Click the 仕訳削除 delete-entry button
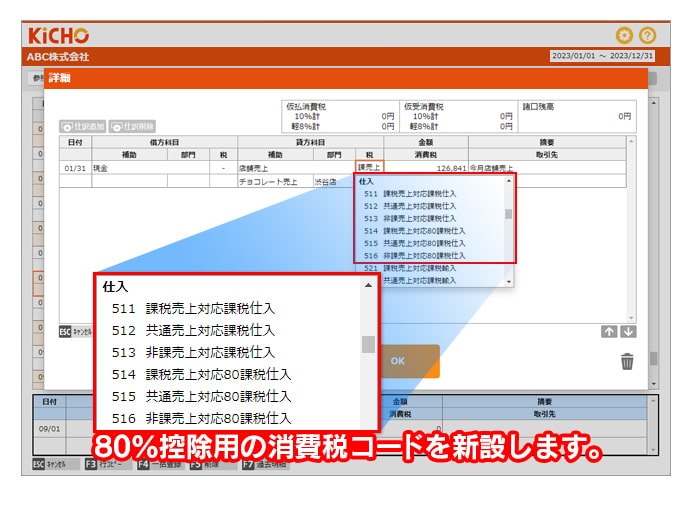 pyautogui.click(x=132, y=127)
